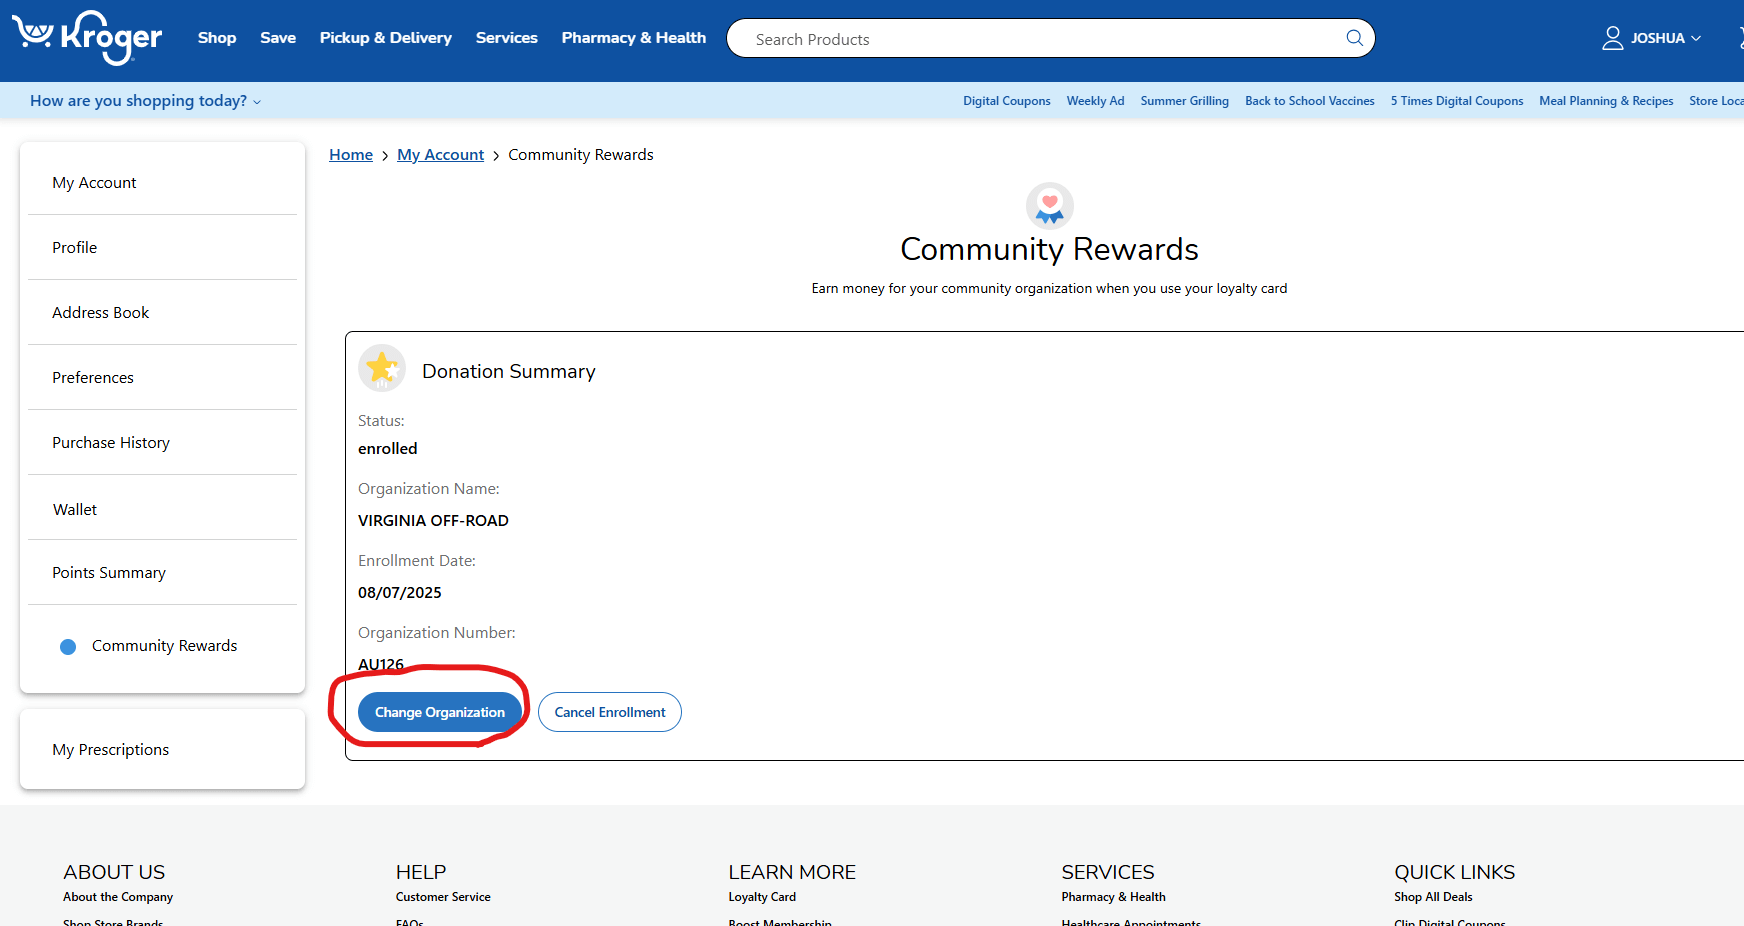Image resolution: width=1744 pixels, height=926 pixels.
Task: Open 5 Times Digital Coupons link
Action: [x=1457, y=101]
